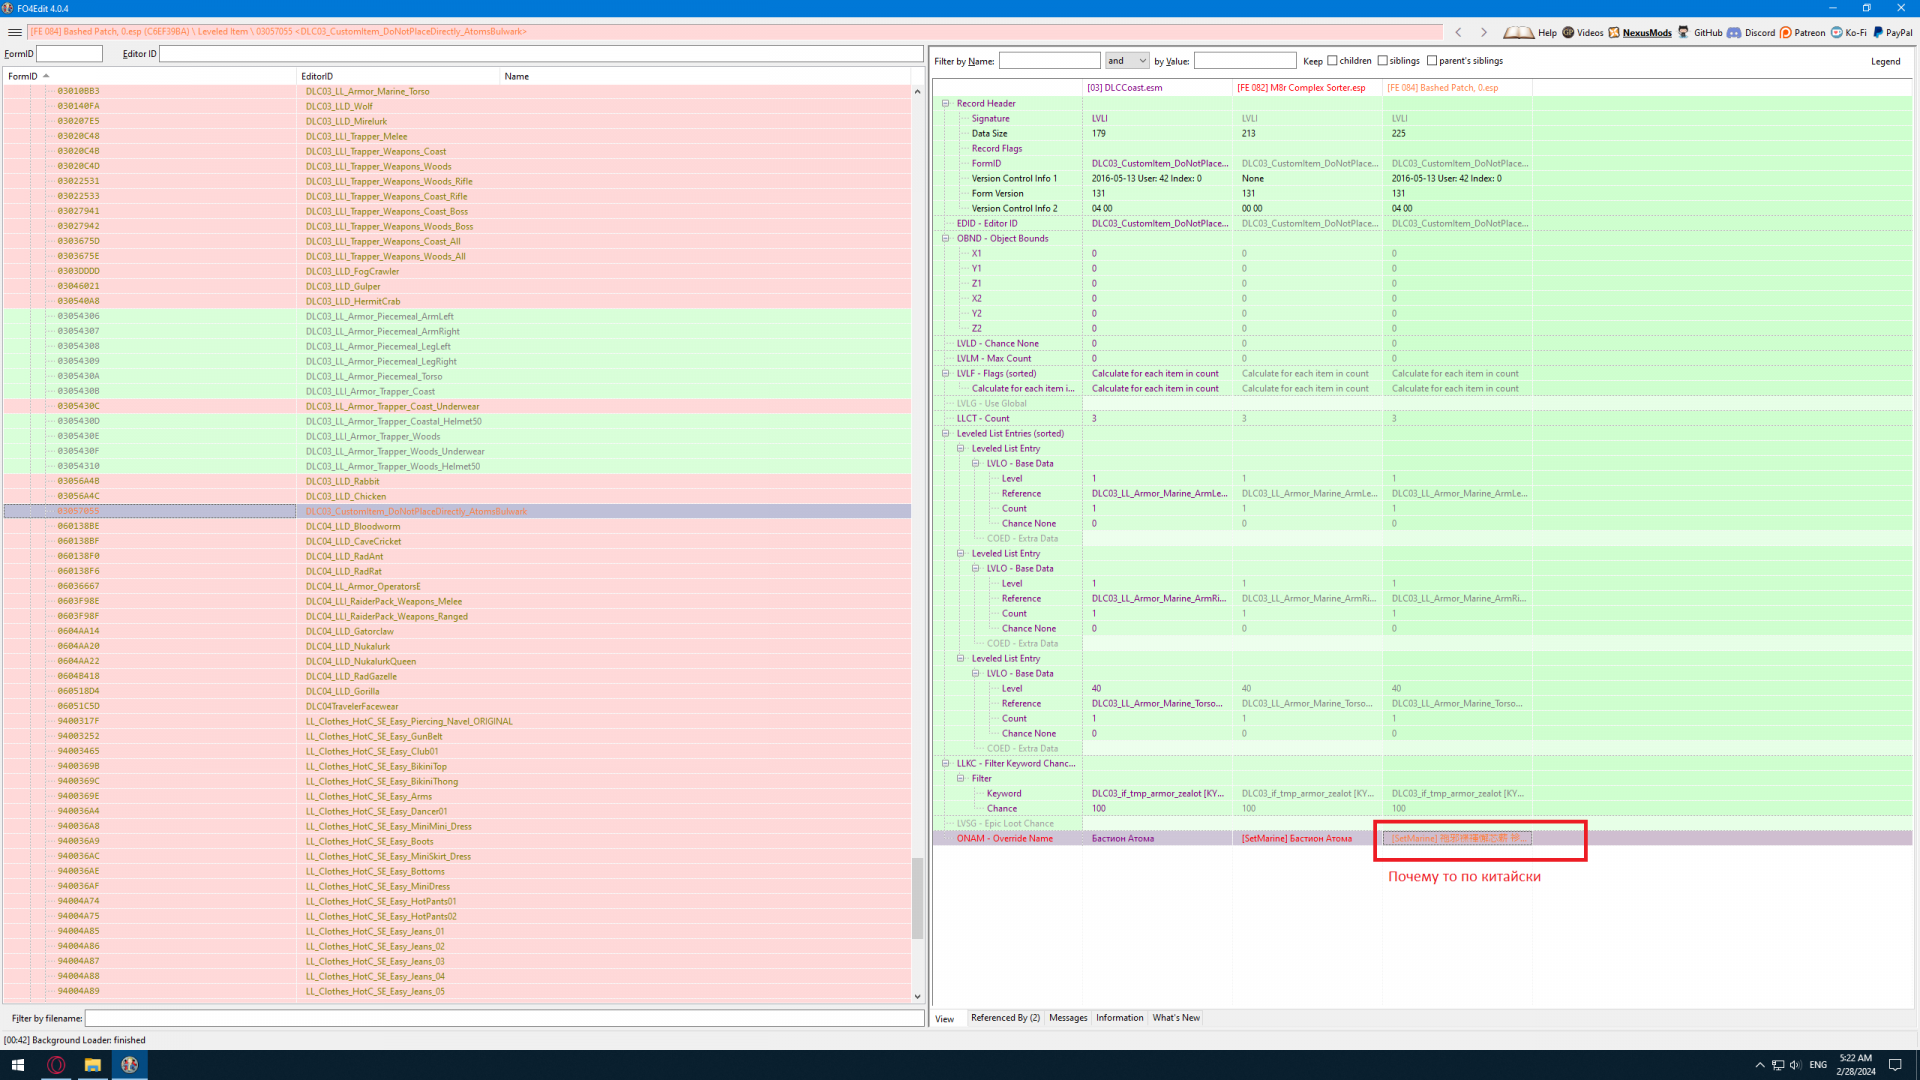Toggle the siblings checkbox
The height and width of the screenshot is (1080, 1920).
point(1383,61)
